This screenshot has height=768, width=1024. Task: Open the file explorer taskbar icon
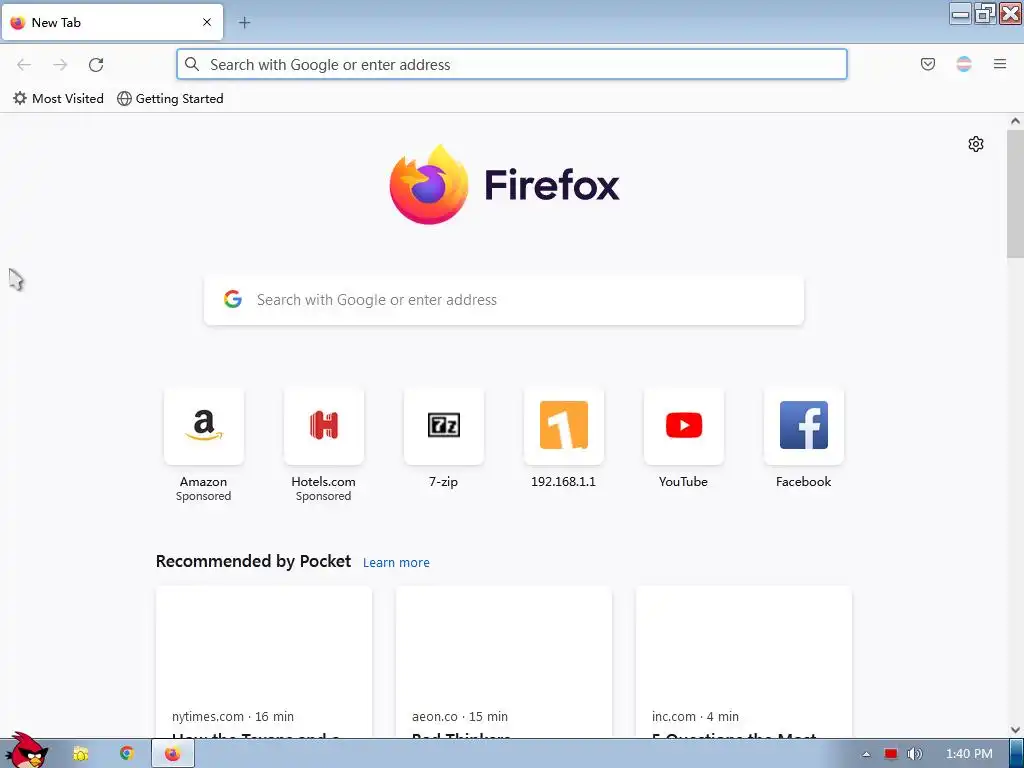[x=80, y=754]
